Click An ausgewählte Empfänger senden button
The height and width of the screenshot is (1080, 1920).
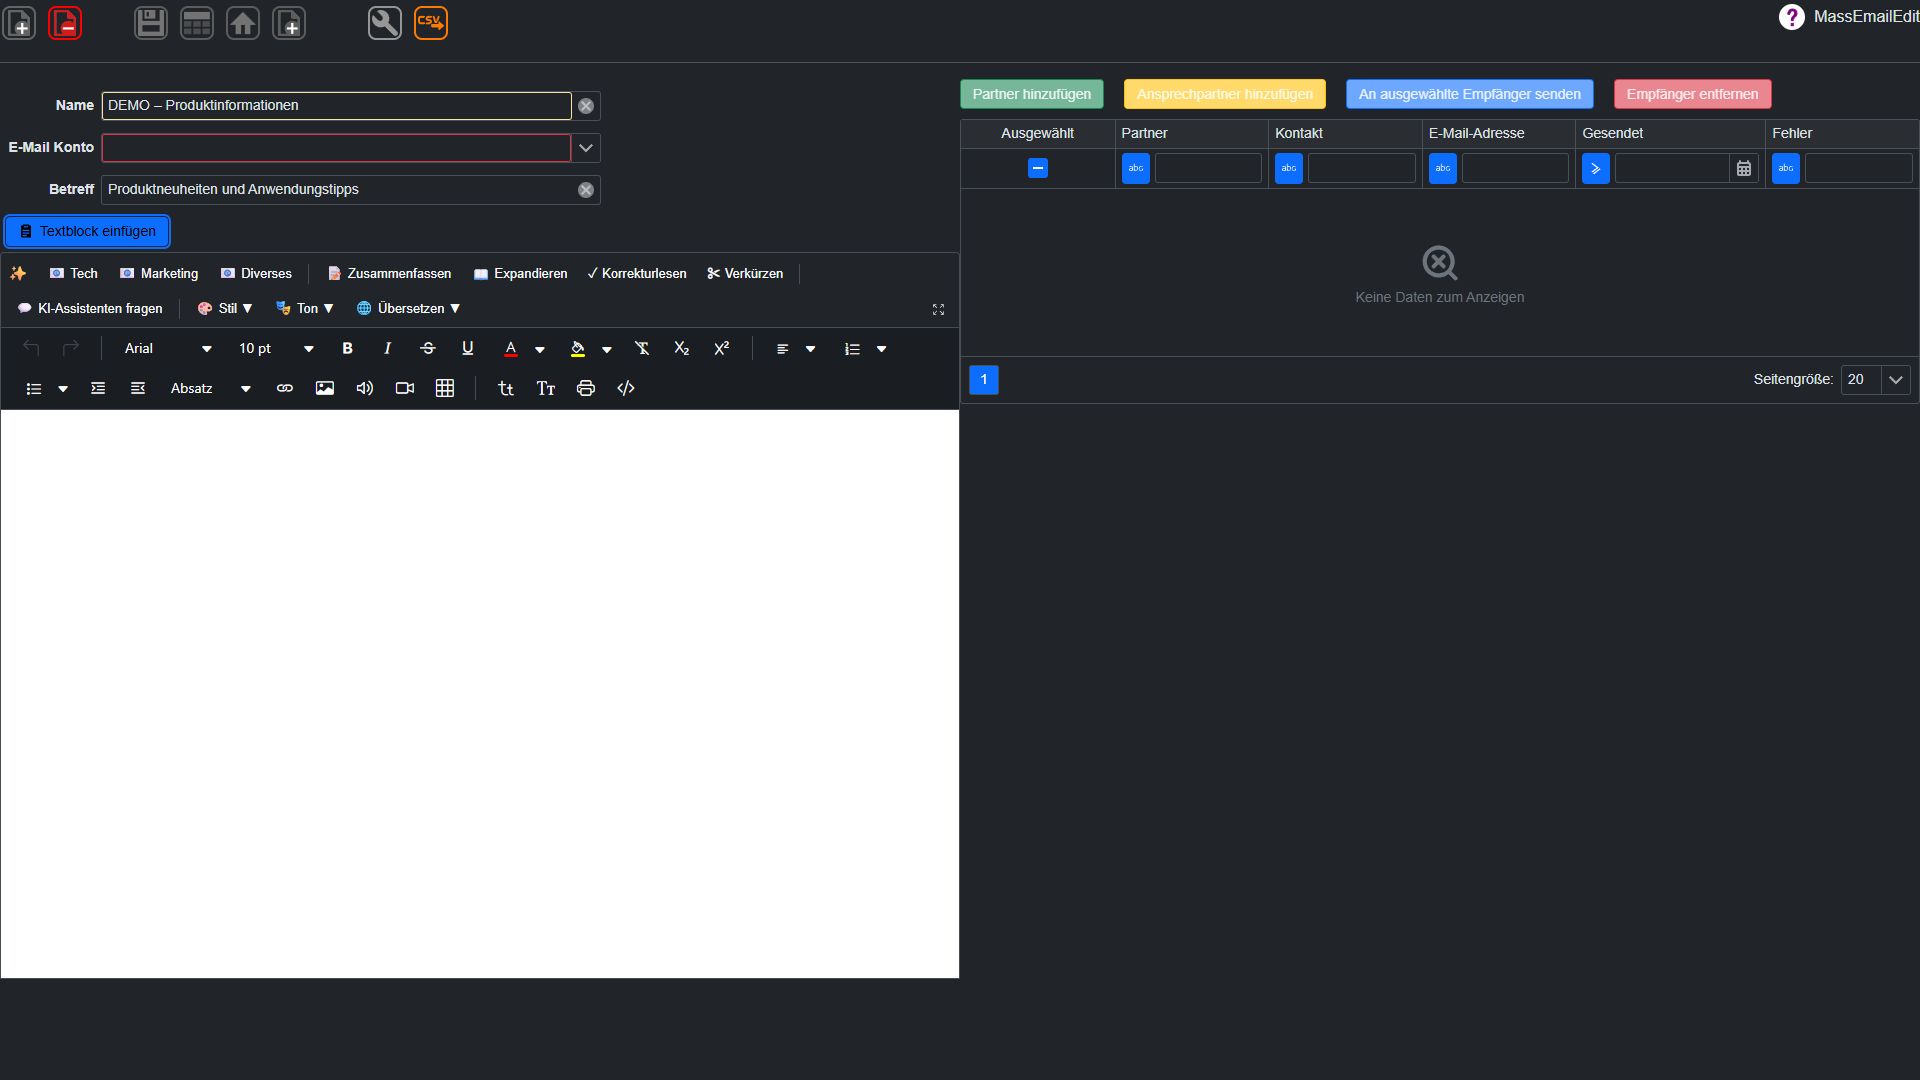coord(1470,94)
